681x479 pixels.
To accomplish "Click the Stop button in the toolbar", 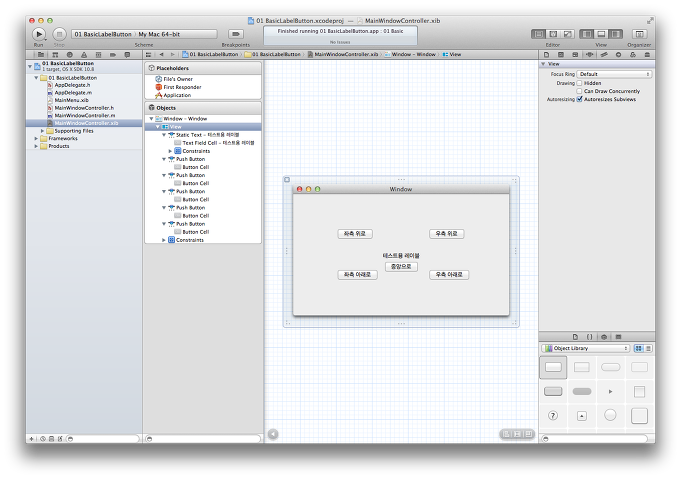I will pos(59,34).
